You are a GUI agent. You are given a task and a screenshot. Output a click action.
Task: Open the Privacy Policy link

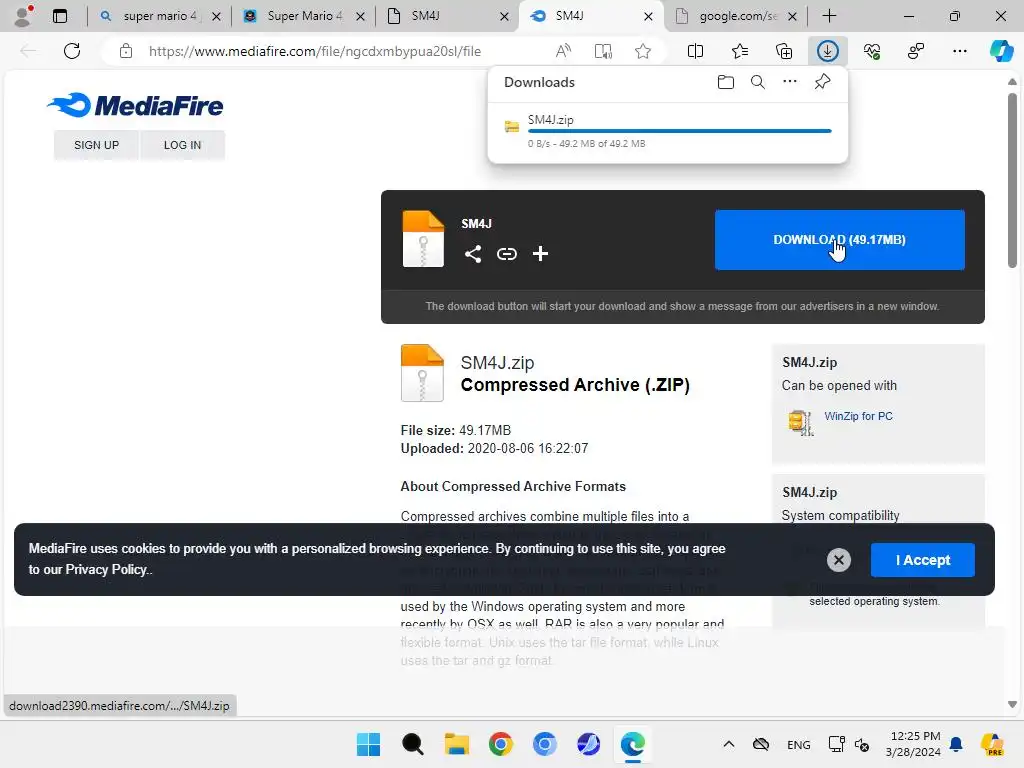(x=105, y=569)
